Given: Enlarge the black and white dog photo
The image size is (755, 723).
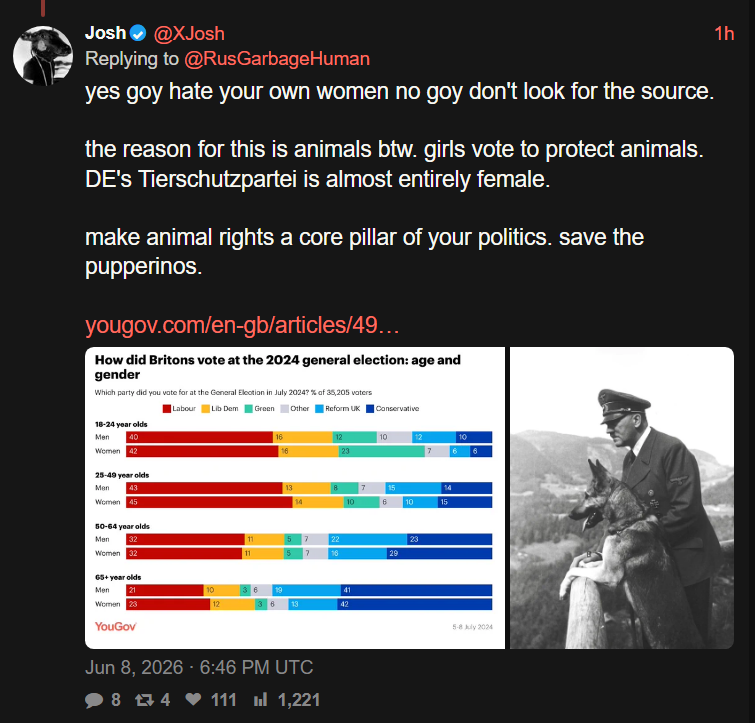Looking at the screenshot, I should (x=622, y=498).
